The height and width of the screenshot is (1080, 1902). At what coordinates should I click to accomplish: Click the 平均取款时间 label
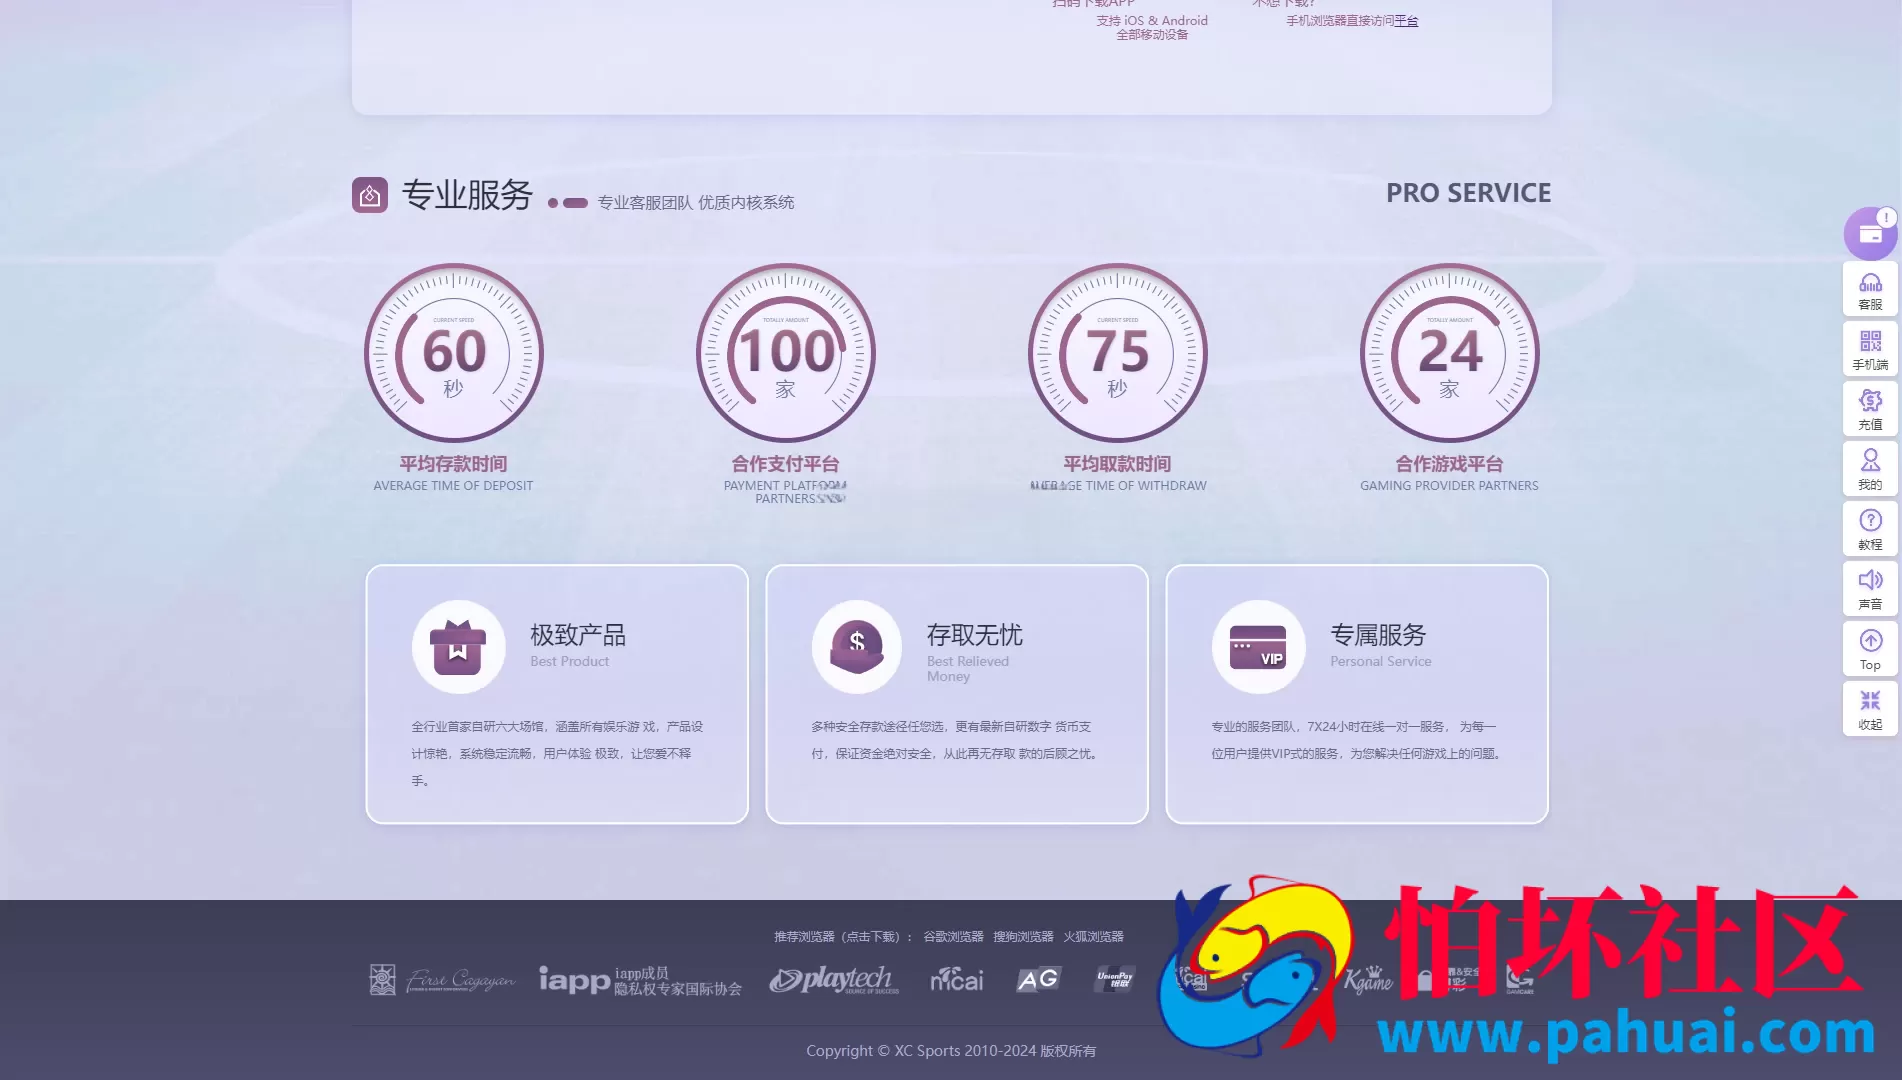[1118, 464]
